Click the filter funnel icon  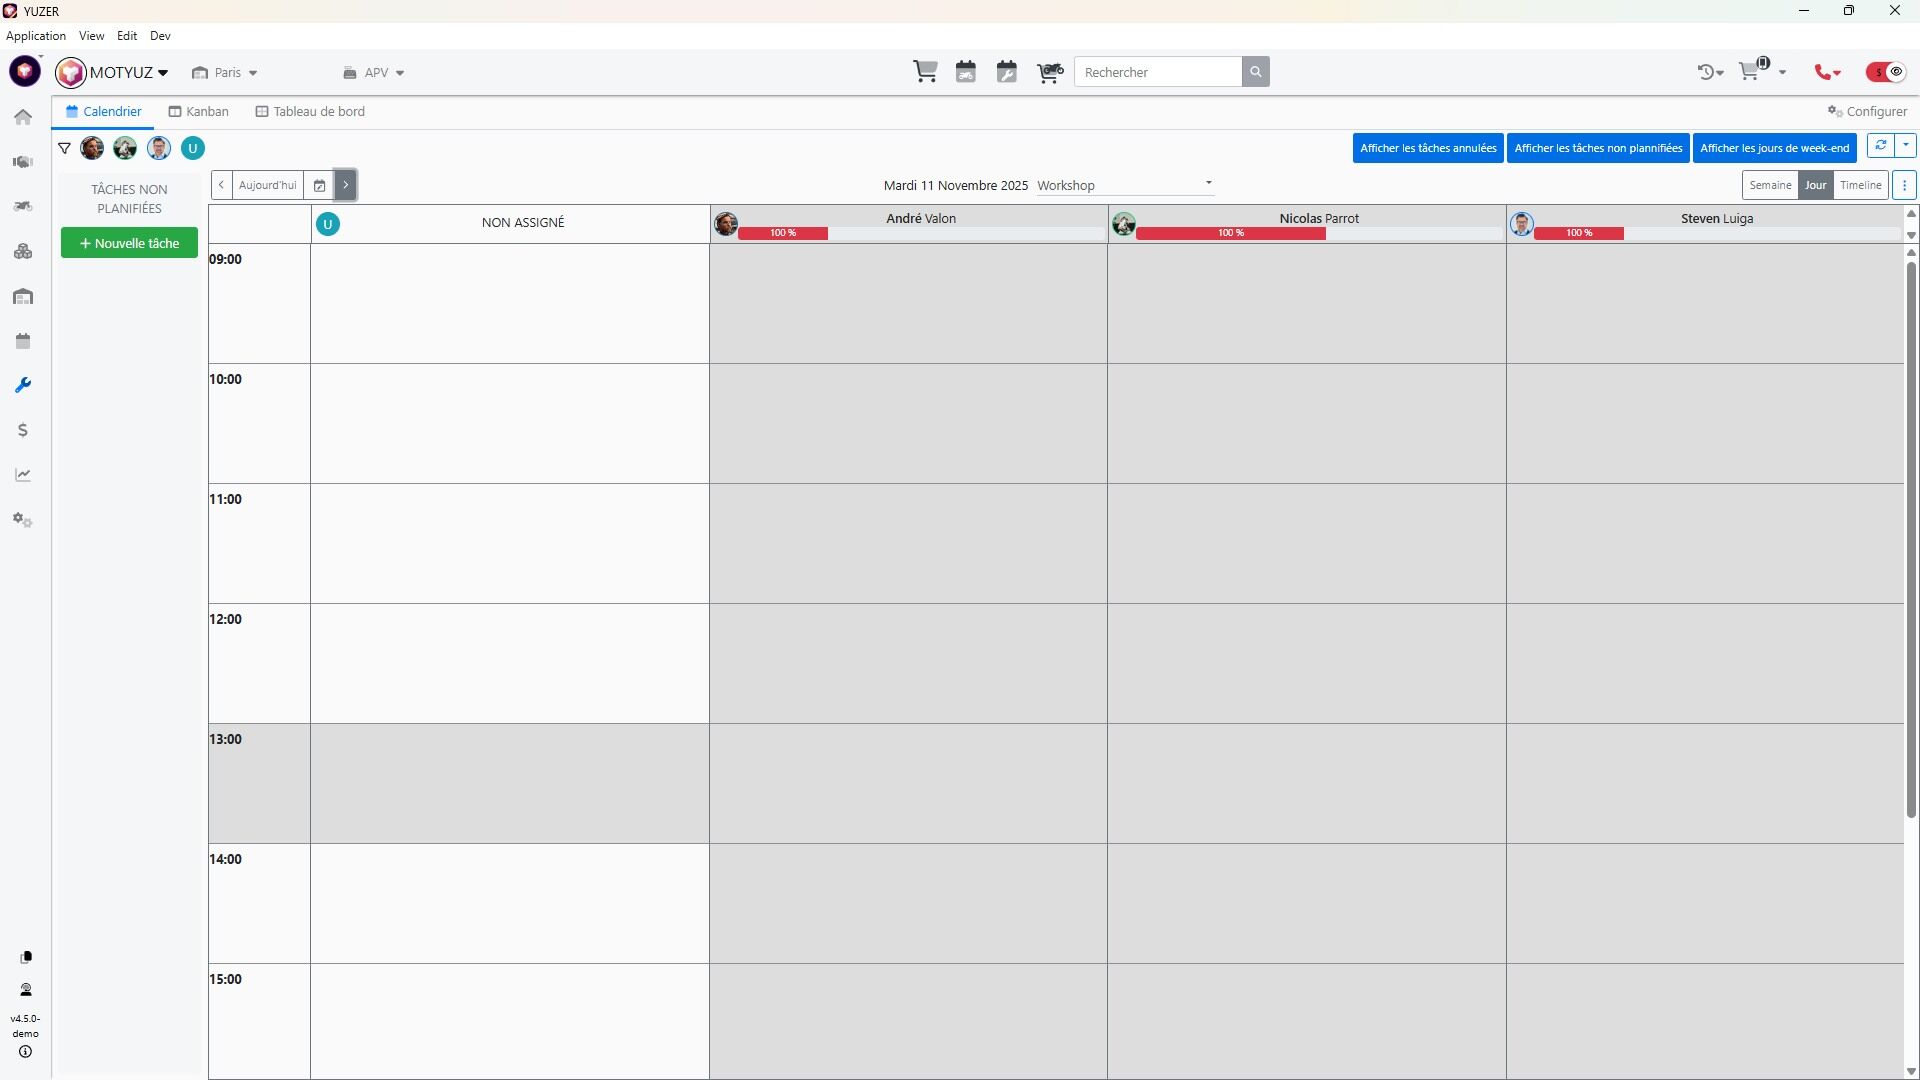tap(64, 148)
